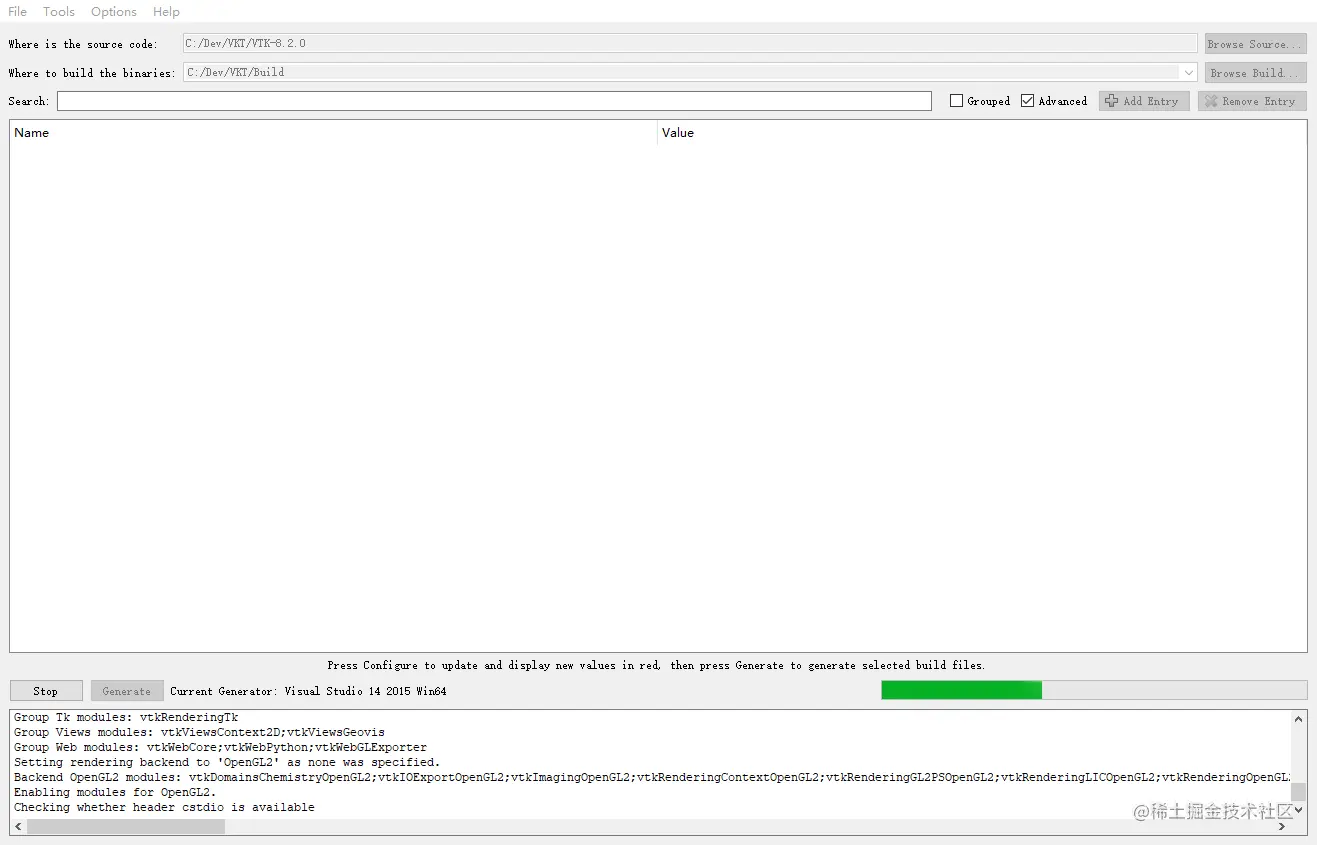Untick the Advanced checkbox
Screen dimensions: 1317x845
[x=1027, y=101]
